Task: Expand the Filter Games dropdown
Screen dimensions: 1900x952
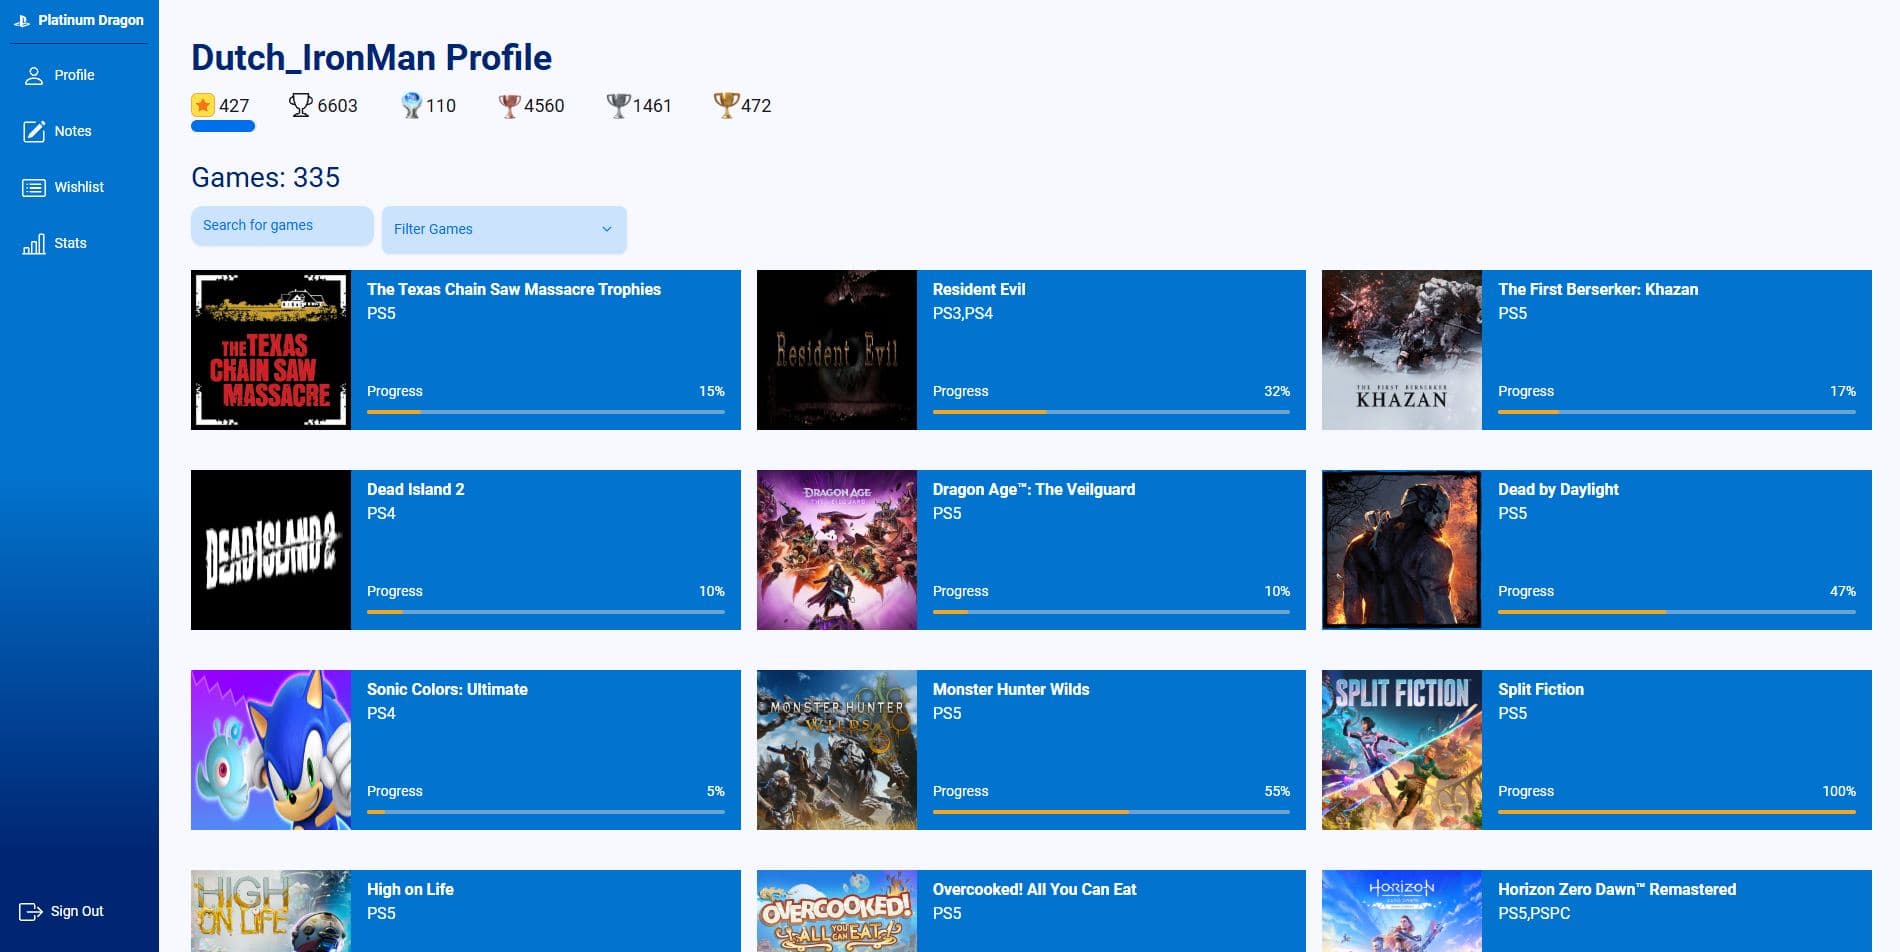Action: (x=503, y=229)
